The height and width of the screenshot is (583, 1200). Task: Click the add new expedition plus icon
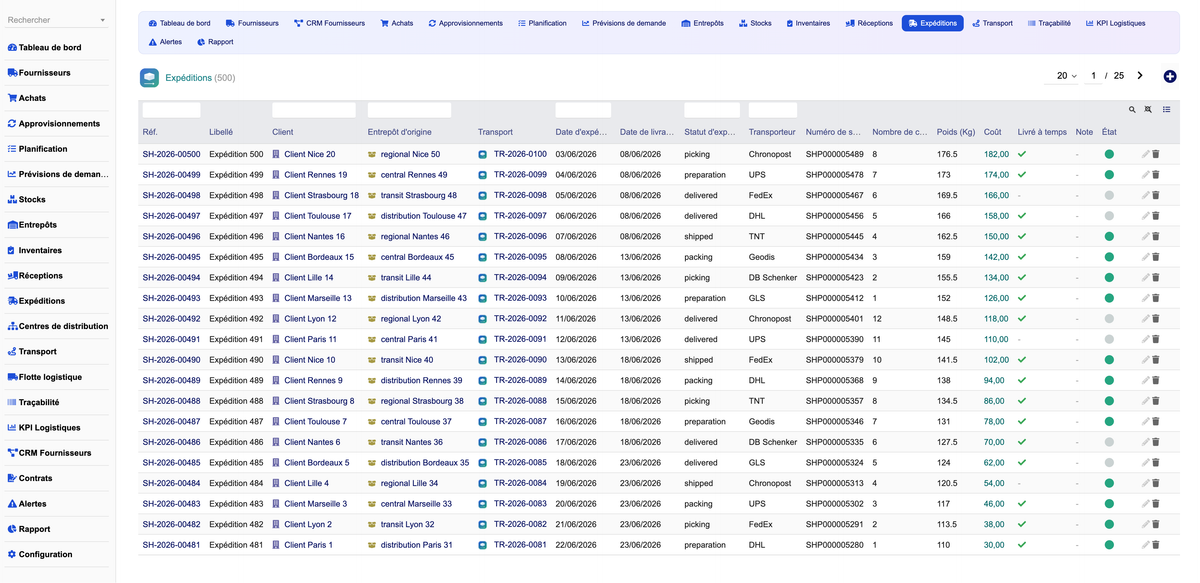(1170, 77)
